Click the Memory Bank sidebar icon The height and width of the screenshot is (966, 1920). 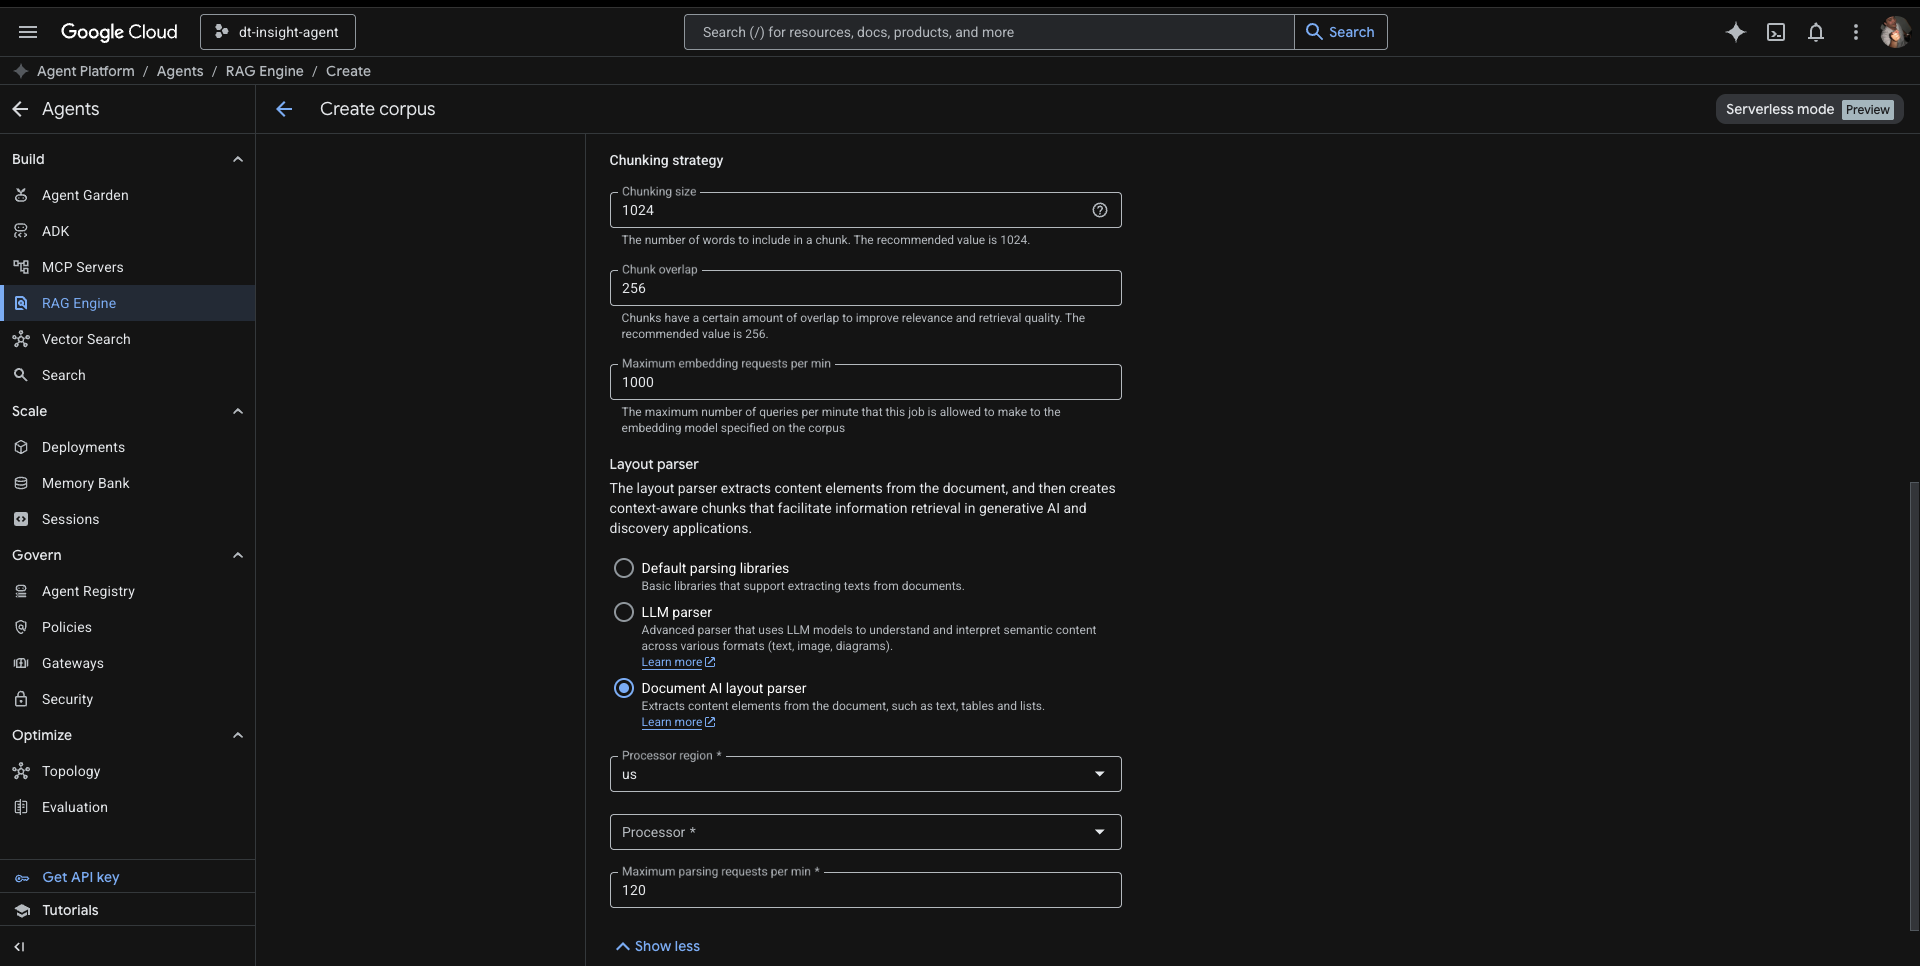[21, 483]
